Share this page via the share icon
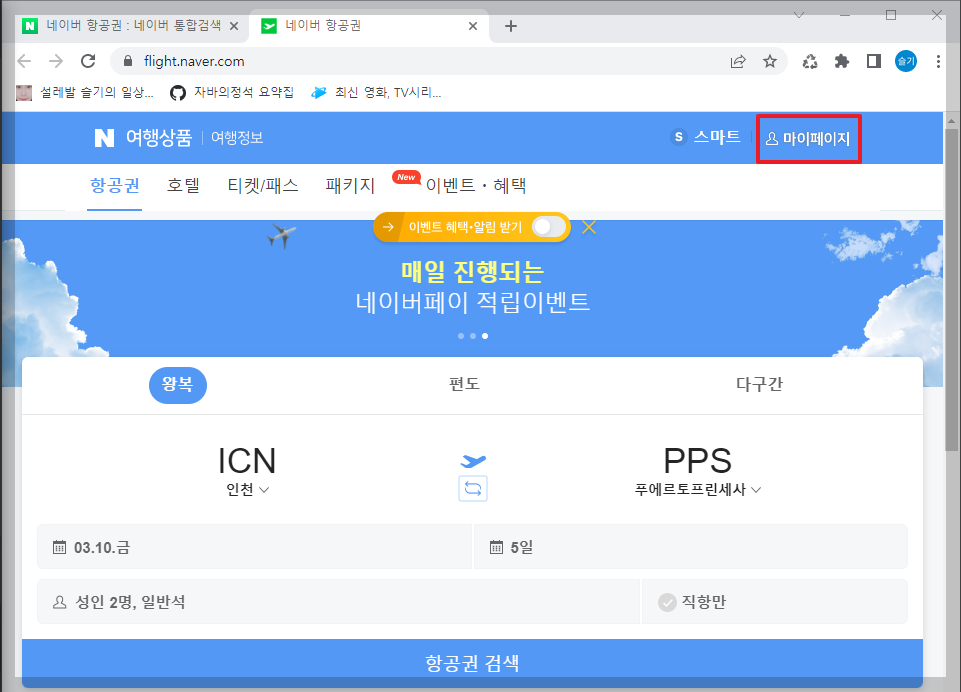The width and height of the screenshot is (961, 692). [x=738, y=61]
